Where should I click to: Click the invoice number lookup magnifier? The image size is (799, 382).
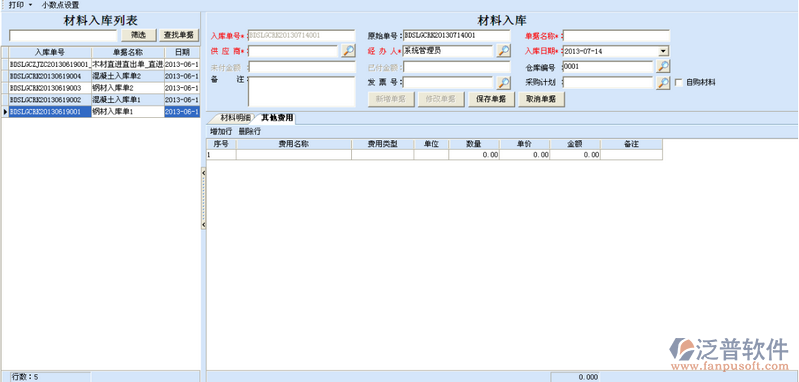click(503, 83)
